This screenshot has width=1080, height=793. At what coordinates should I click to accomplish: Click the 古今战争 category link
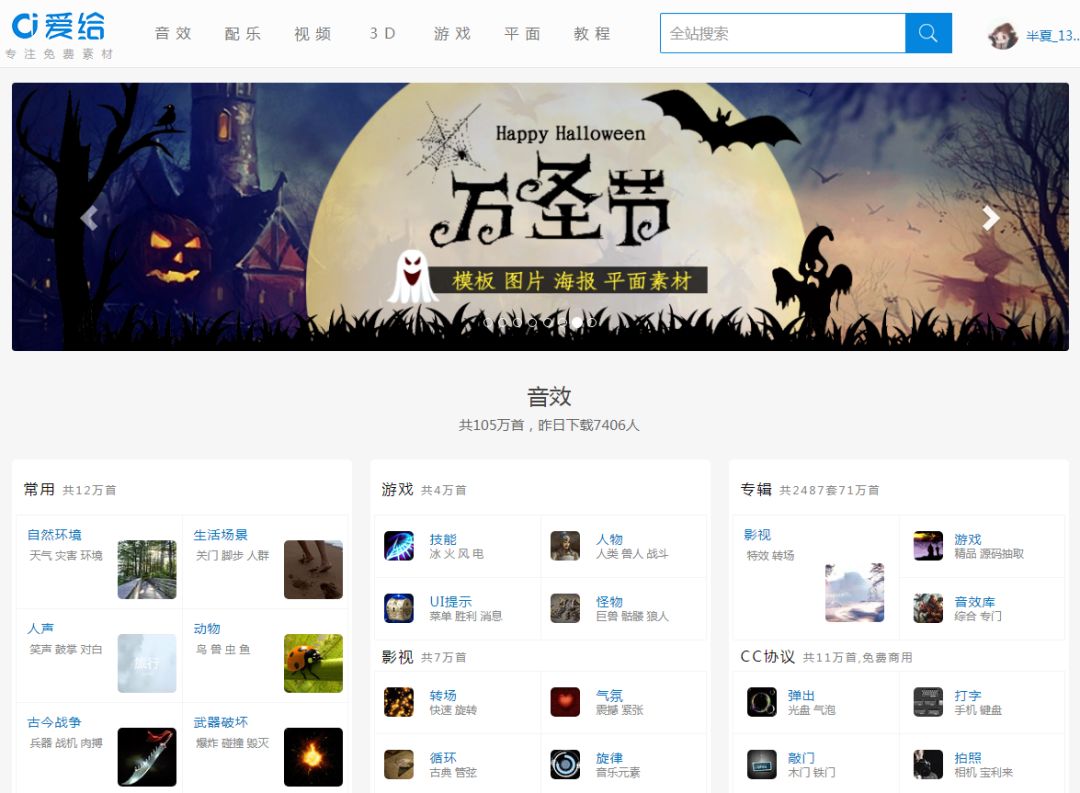(54, 722)
